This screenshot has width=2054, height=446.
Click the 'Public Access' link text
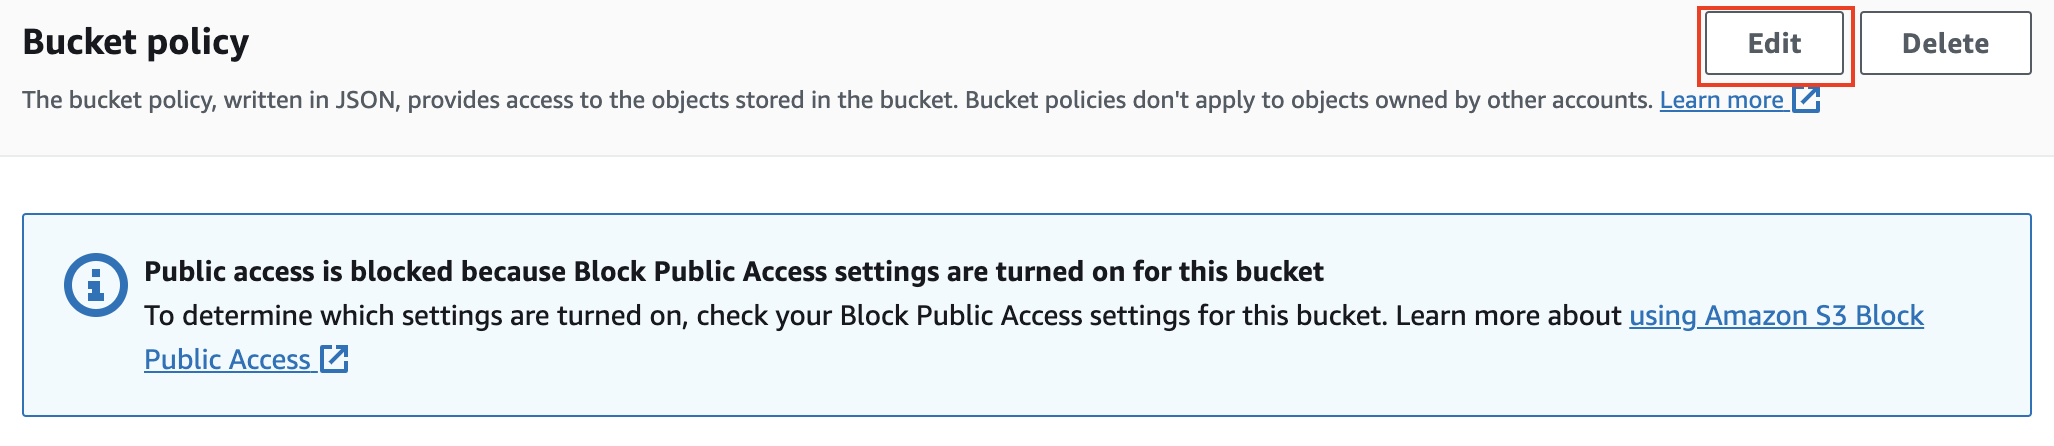pos(227,360)
